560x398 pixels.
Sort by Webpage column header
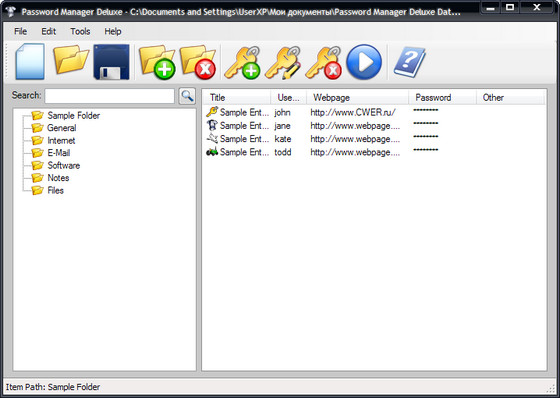tap(358, 97)
